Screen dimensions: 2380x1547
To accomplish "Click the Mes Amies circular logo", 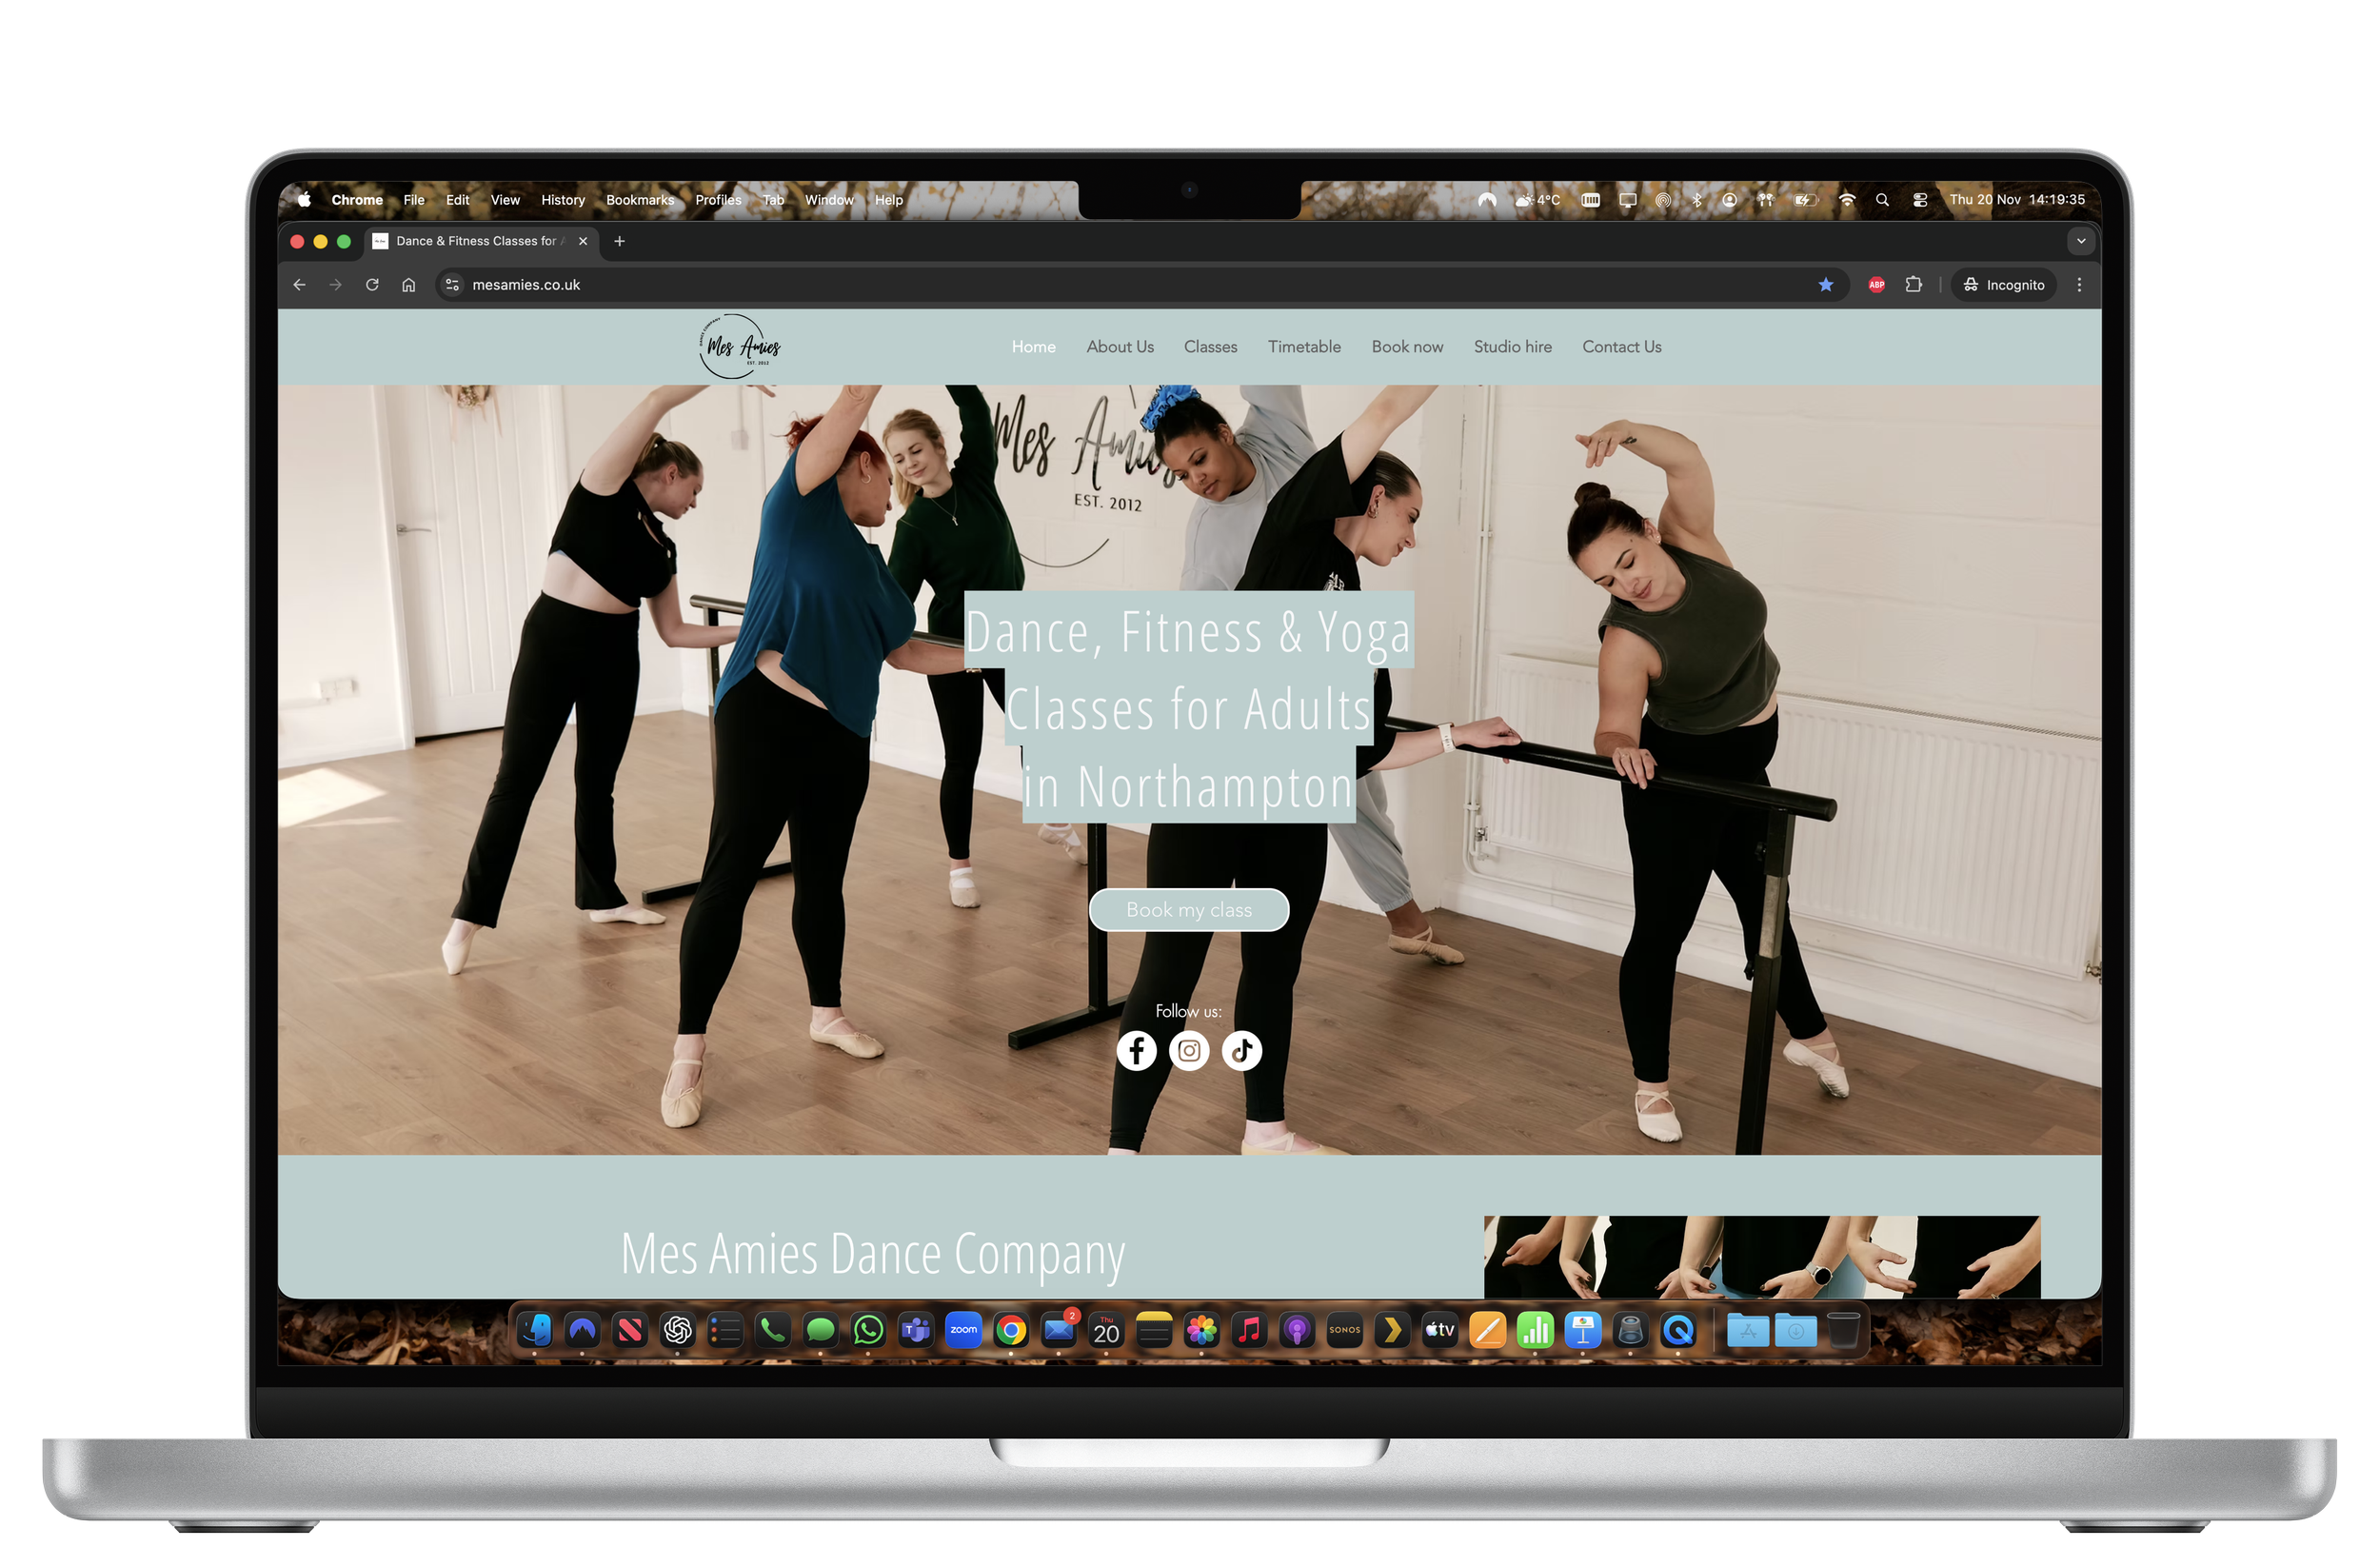I will 738,346.
